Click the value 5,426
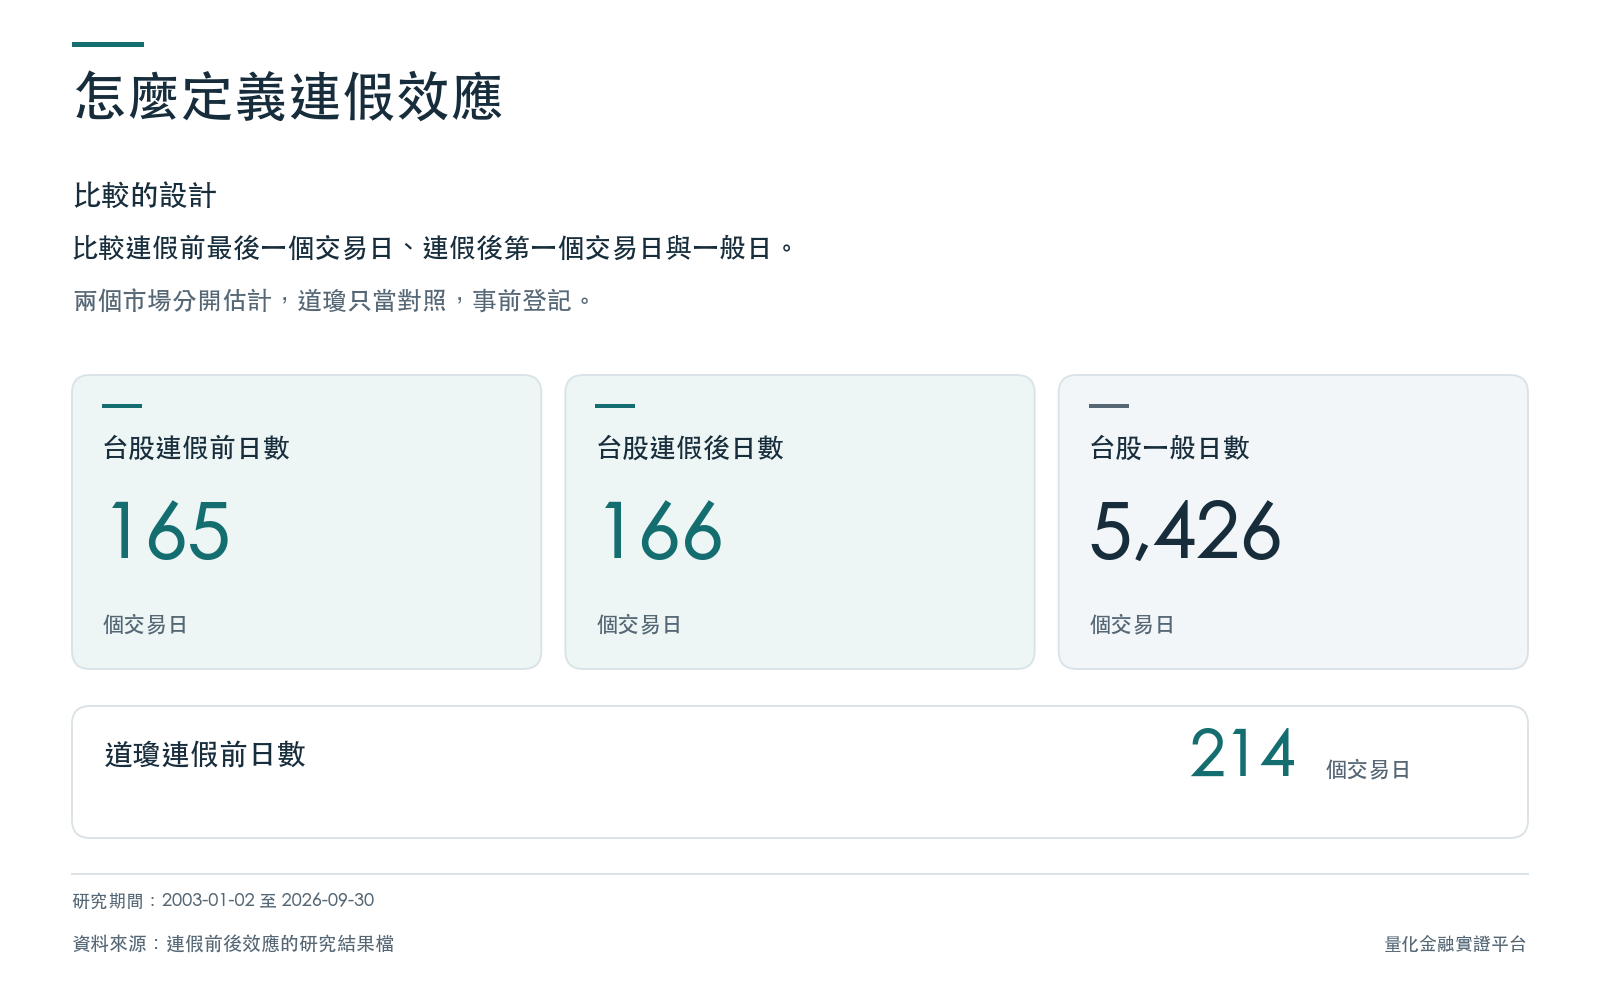 pos(1185,531)
